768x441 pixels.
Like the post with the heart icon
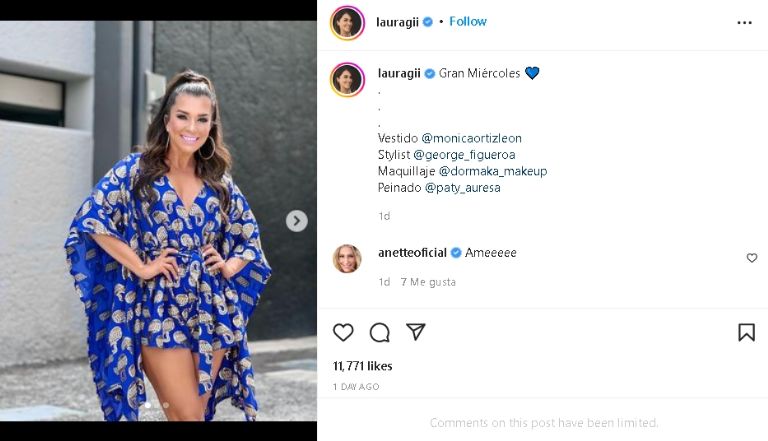tap(343, 333)
